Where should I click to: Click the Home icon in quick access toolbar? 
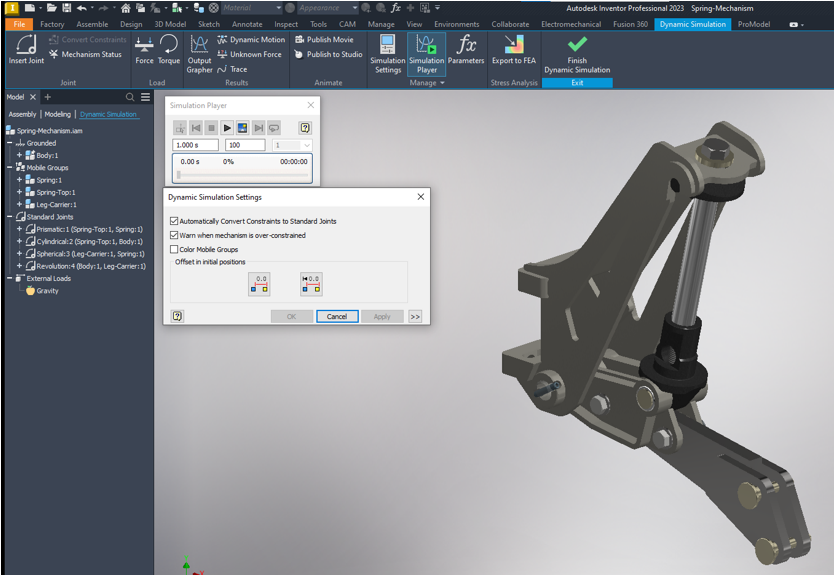[126, 8]
